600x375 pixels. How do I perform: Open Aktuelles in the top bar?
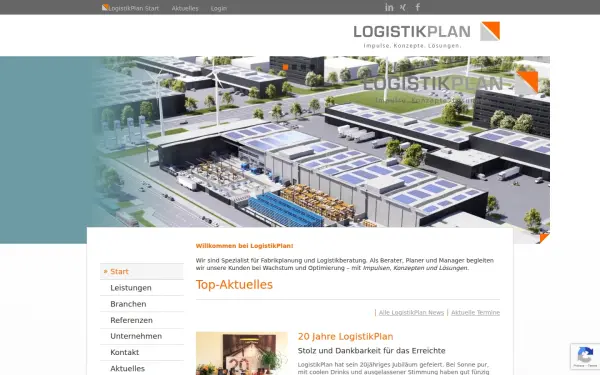[185, 8]
